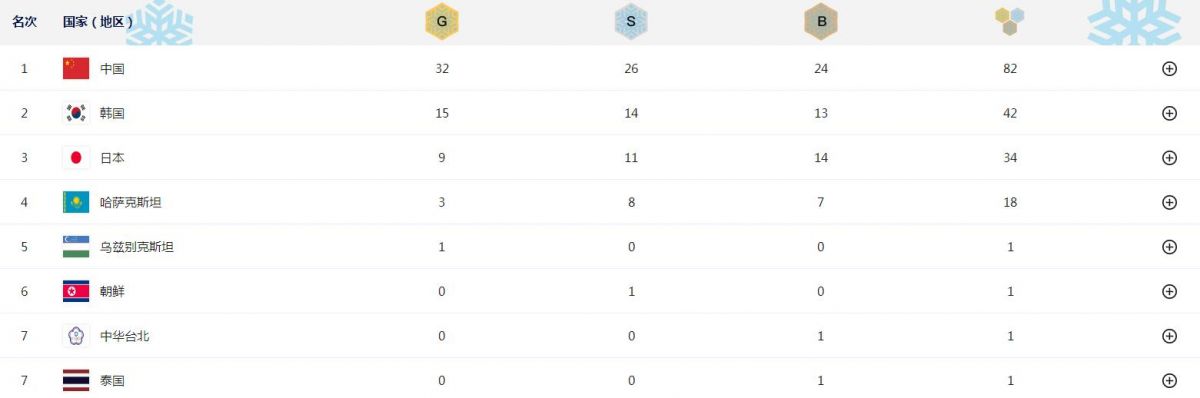Screen dimensions: 1200x398
Task: Open the 乌兹别克斯坦 country link
Action: [137, 247]
